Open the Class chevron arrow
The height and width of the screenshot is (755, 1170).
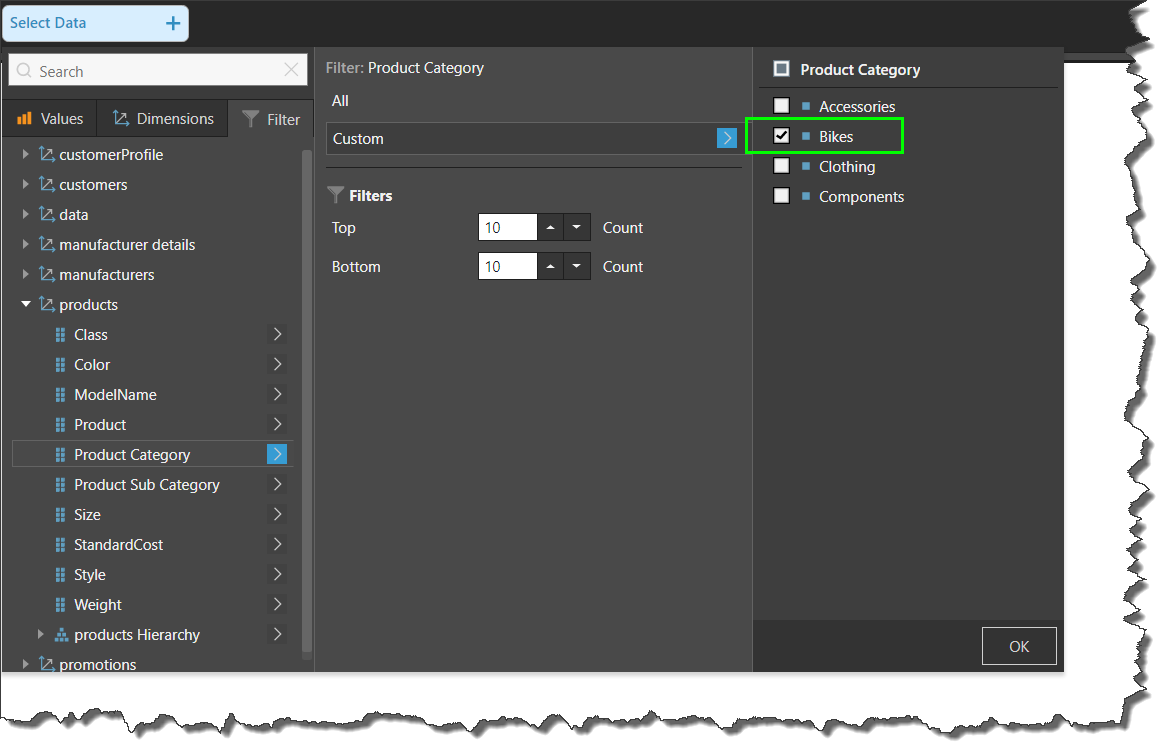pos(277,334)
